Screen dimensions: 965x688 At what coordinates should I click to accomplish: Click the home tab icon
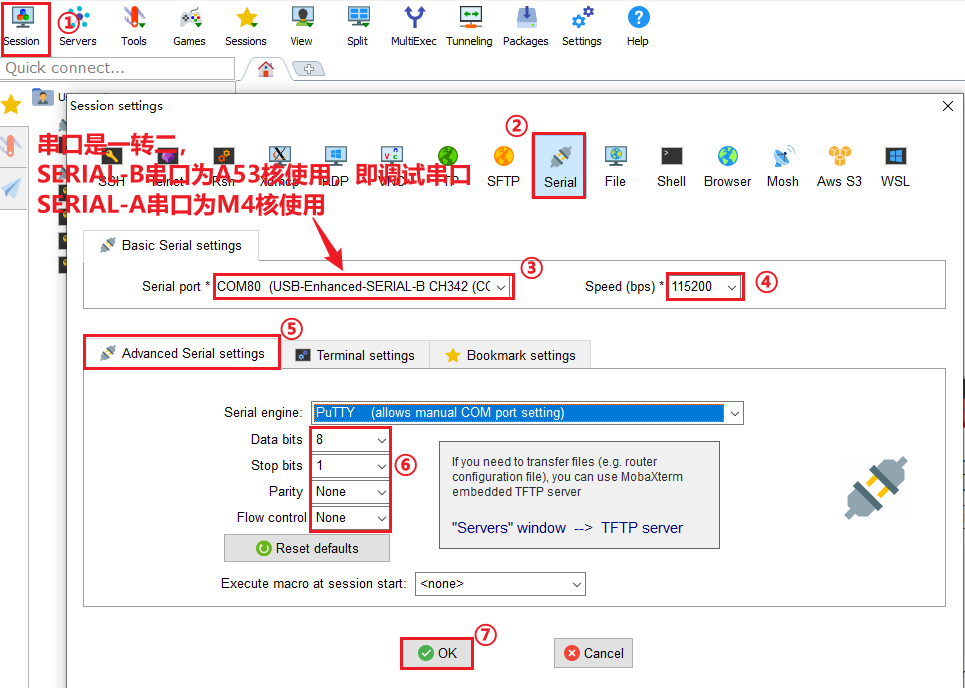(x=265, y=69)
